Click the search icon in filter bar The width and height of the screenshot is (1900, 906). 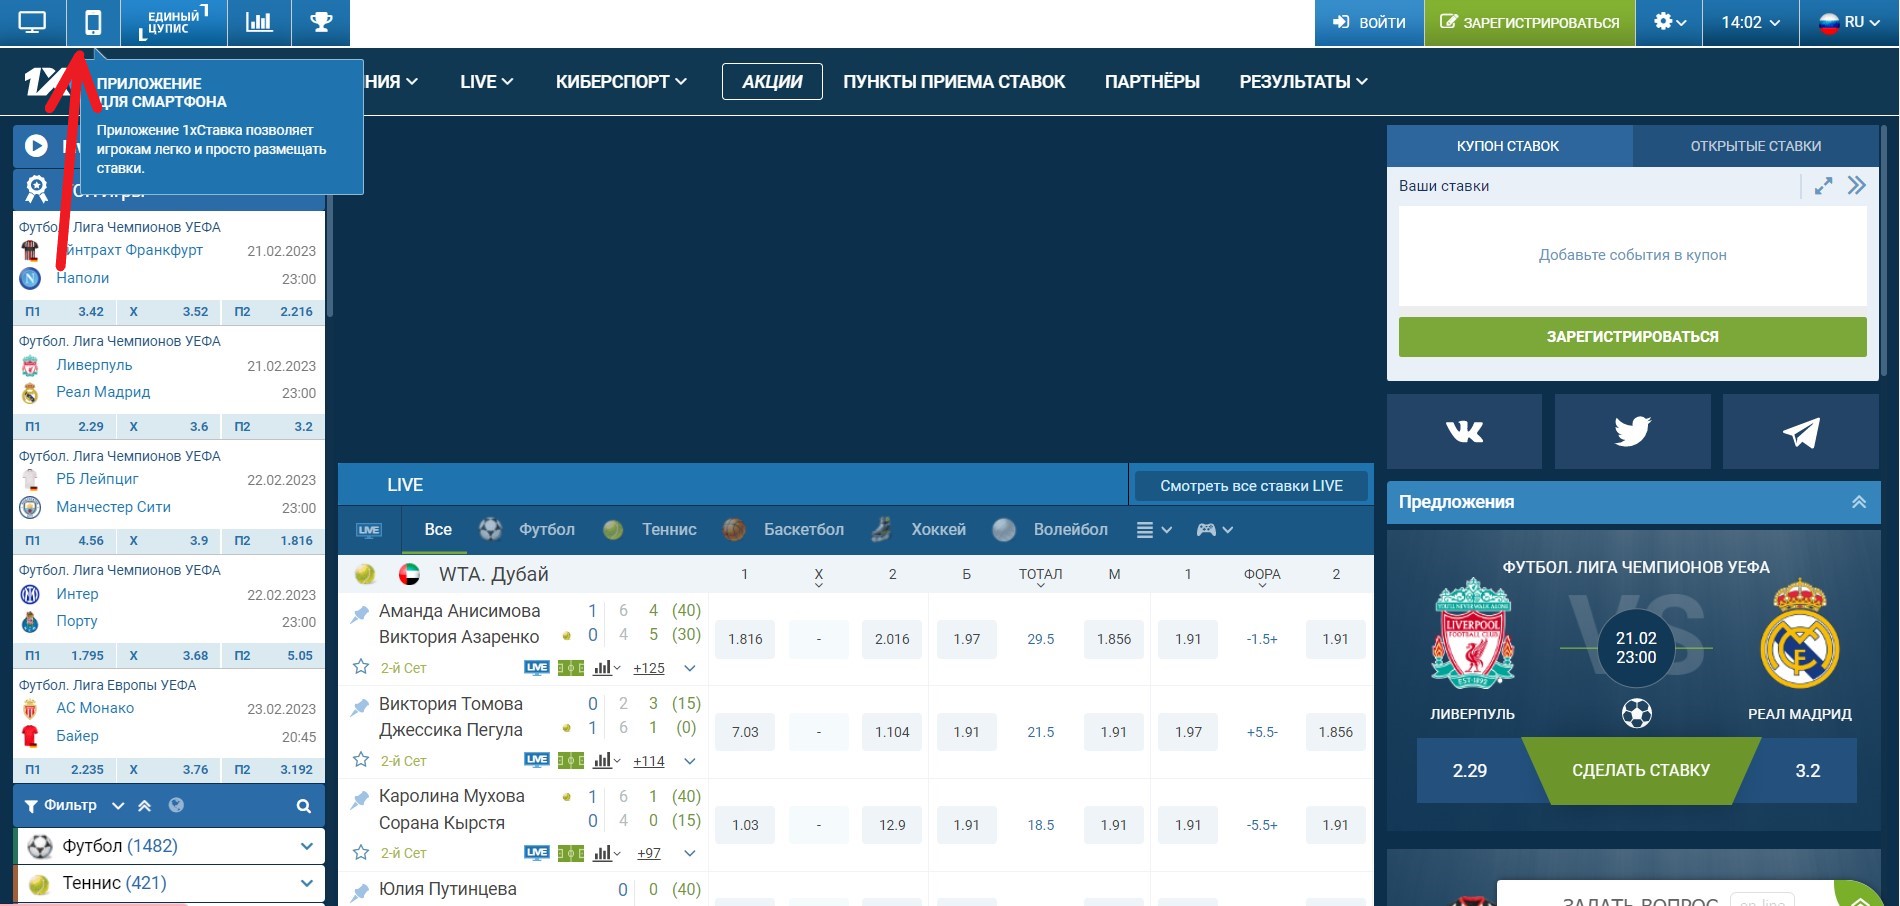click(304, 806)
